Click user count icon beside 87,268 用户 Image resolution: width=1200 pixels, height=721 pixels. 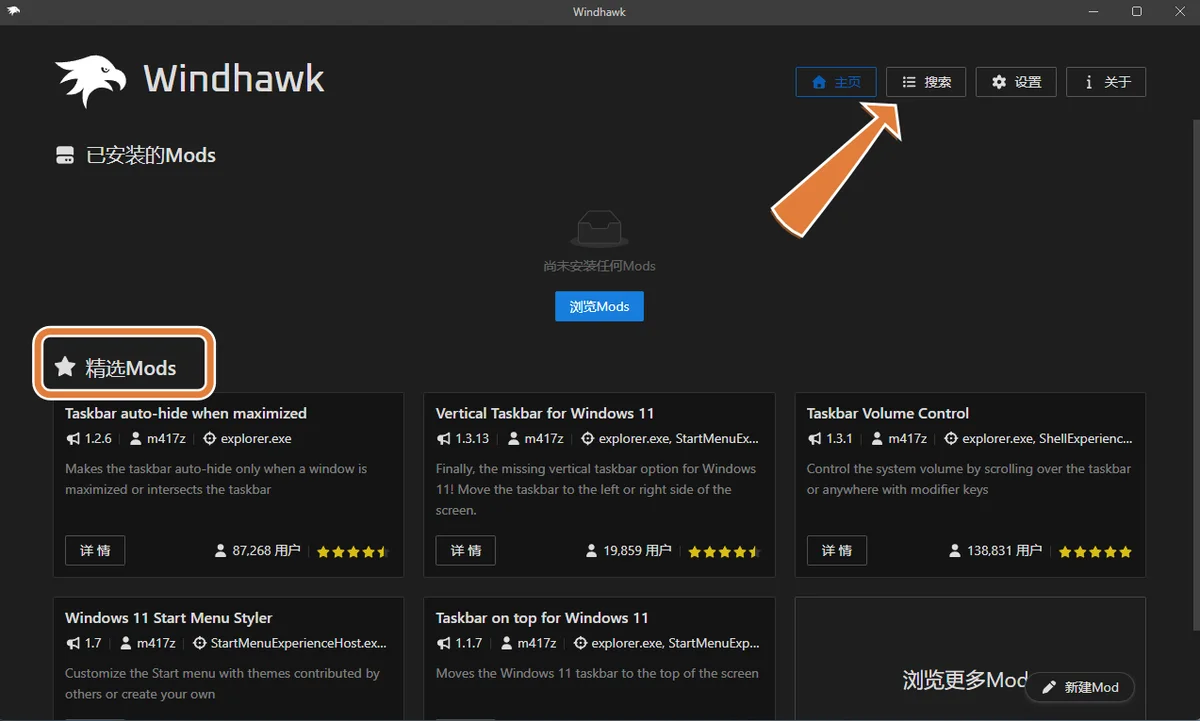pos(221,551)
